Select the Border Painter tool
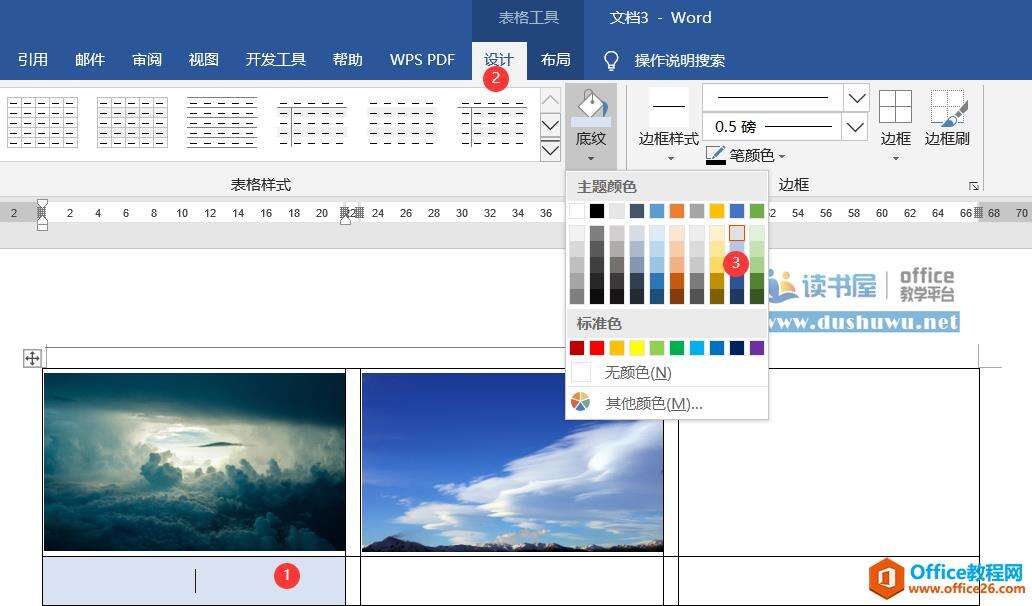Screen dimensions: 1032x606 (947, 107)
